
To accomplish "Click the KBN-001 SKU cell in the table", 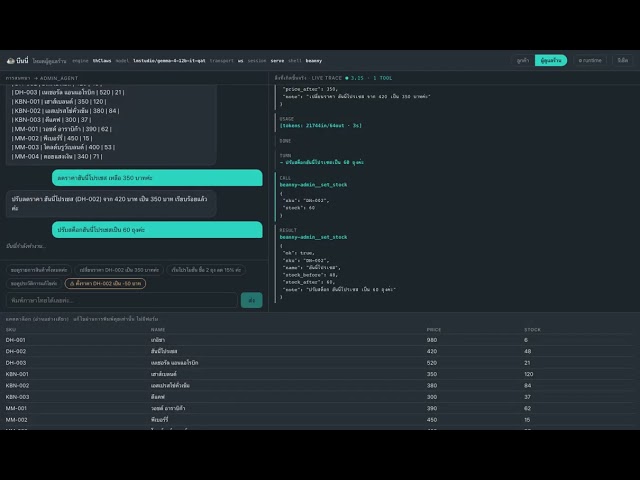I will 17,374.
